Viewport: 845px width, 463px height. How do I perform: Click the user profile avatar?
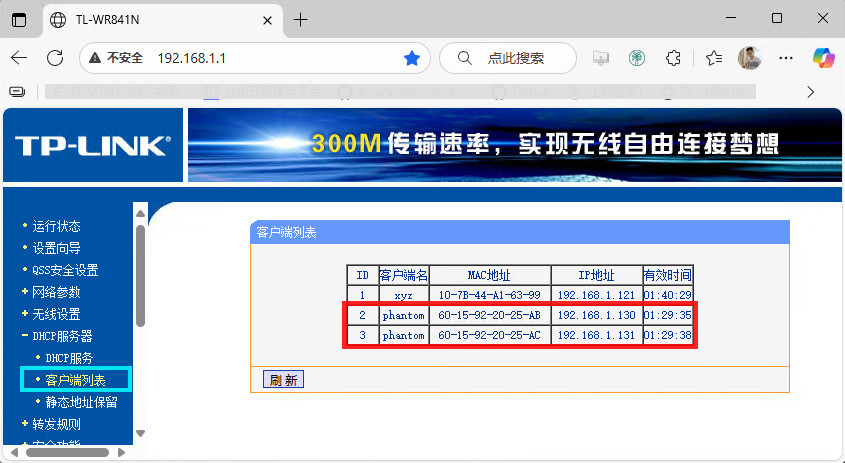click(750, 58)
